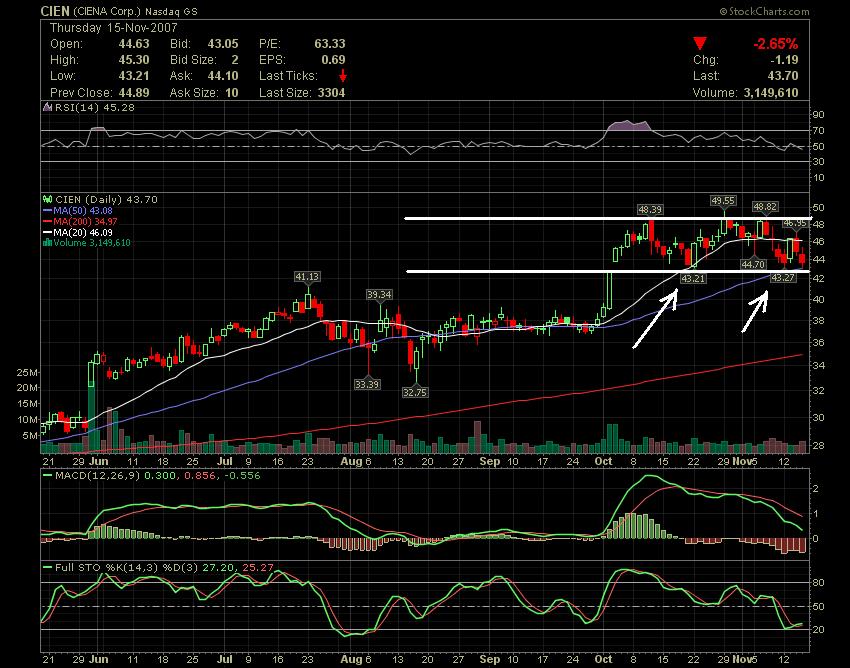This screenshot has width=850, height=668.
Task: Click the blue MA(50) legend line swatch
Action: click(x=48, y=210)
